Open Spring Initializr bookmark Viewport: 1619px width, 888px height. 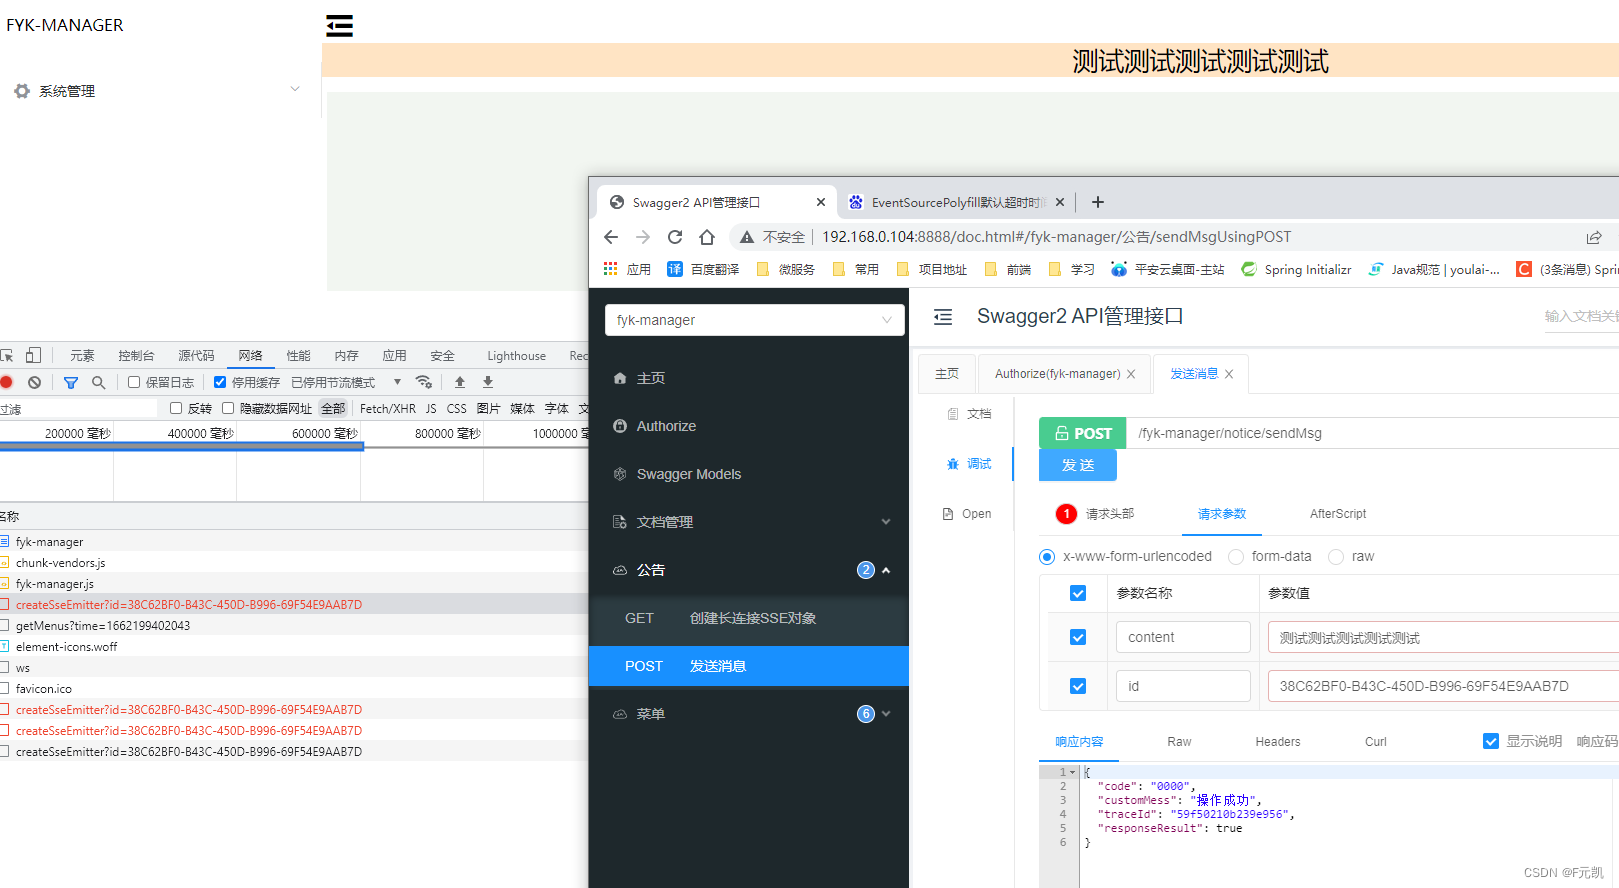(1296, 269)
